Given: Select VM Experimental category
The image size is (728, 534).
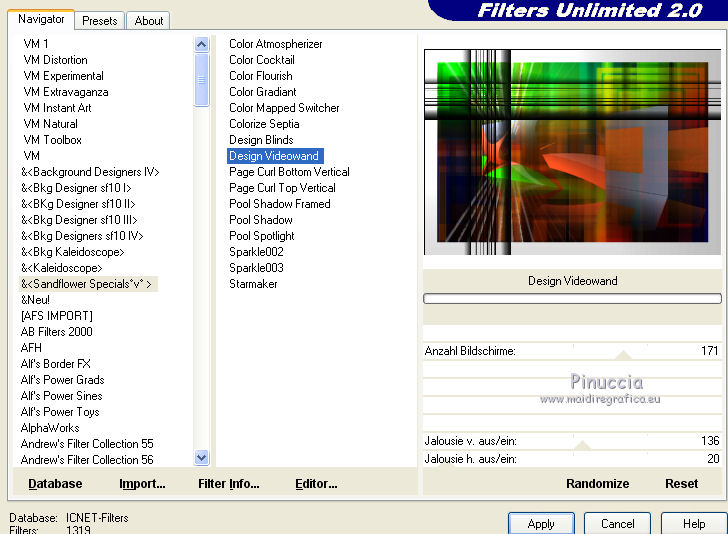Looking at the screenshot, I should pyautogui.click(x=63, y=76).
